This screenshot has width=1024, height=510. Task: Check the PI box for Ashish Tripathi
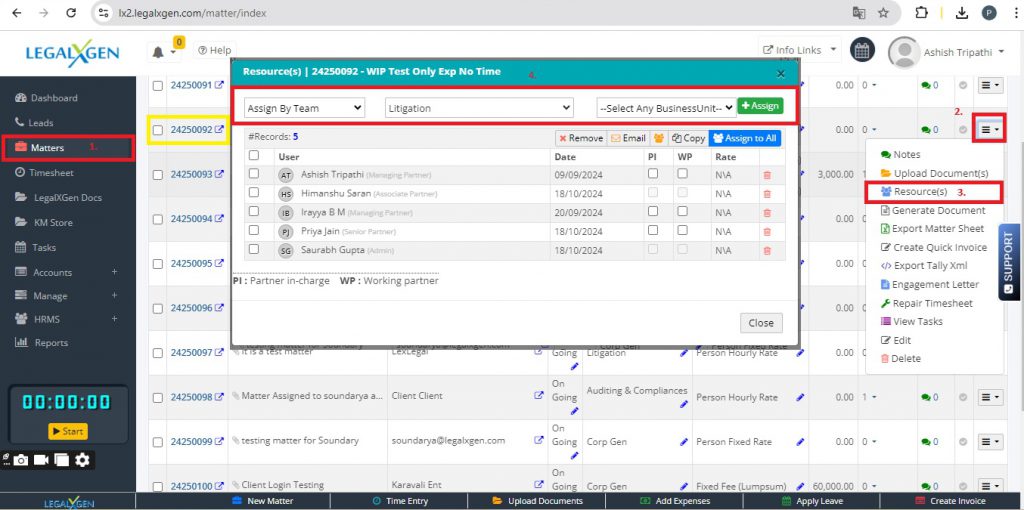[653, 174]
